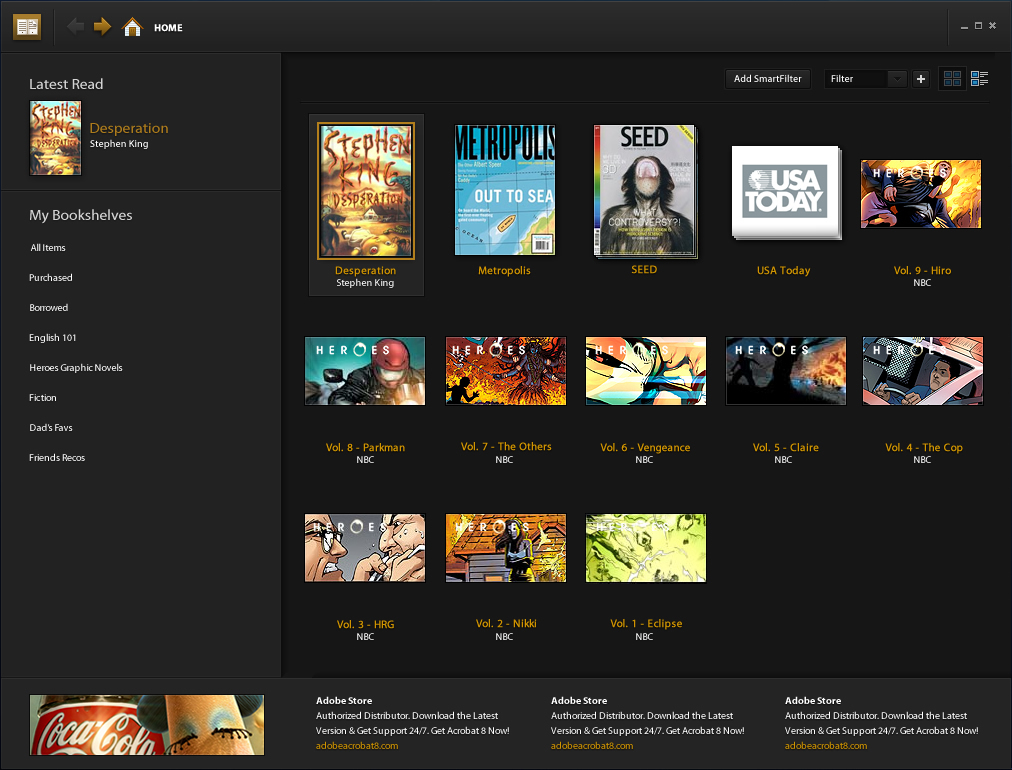The width and height of the screenshot is (1012, 770).
Task: Click the Desperation link under Latest Read
Action: click(x=129, y=128)
